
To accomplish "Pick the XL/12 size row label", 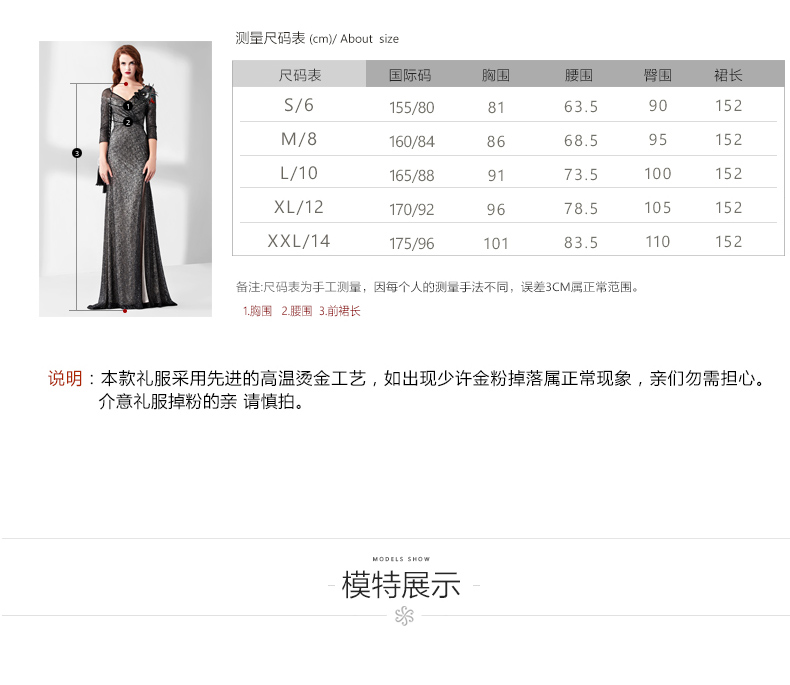I will click(298, 207).
